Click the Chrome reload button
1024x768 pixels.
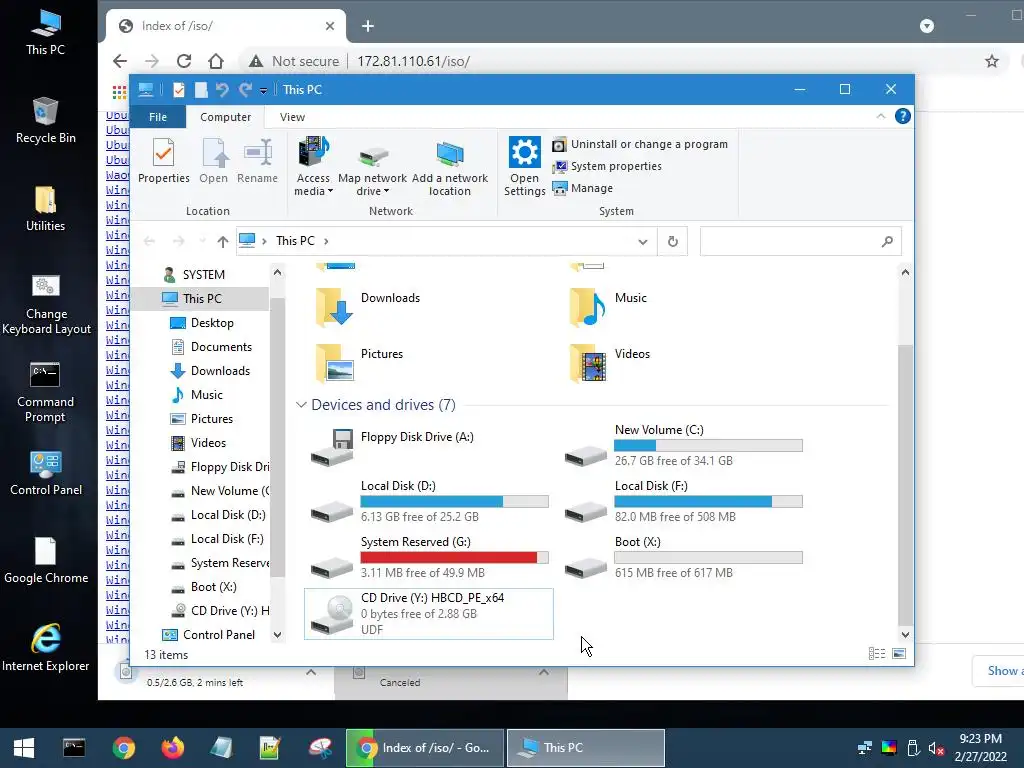point(184,61)
